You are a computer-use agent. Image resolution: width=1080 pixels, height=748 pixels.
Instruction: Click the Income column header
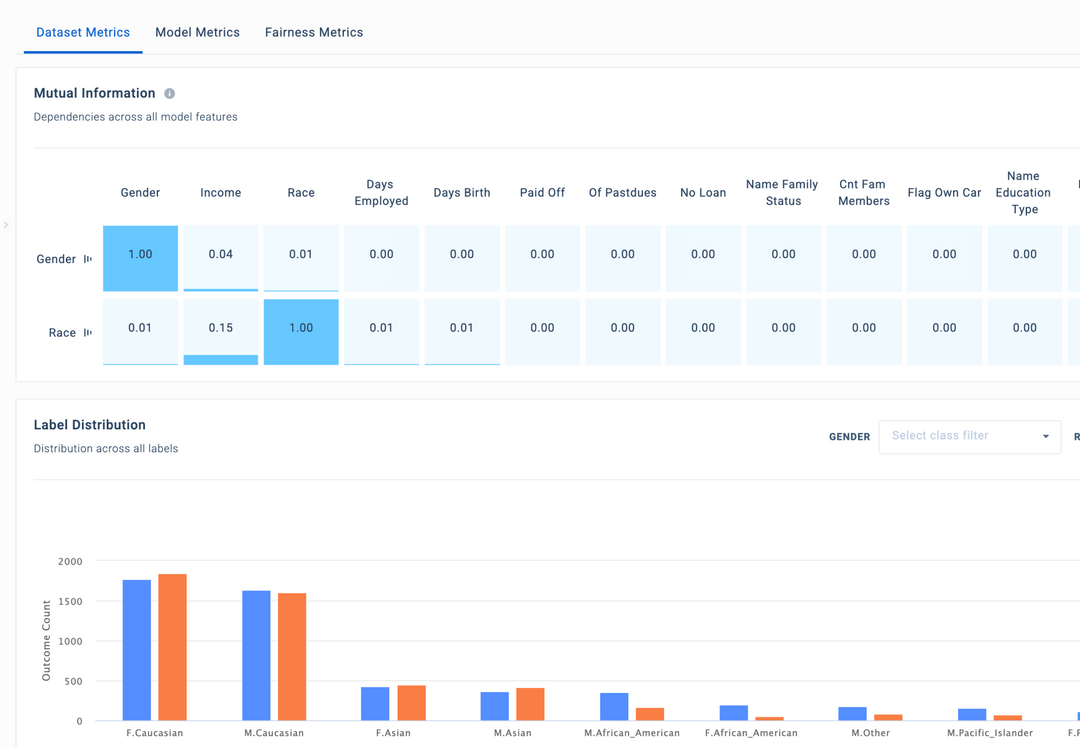pyautogui.click(x=220, y=192)
